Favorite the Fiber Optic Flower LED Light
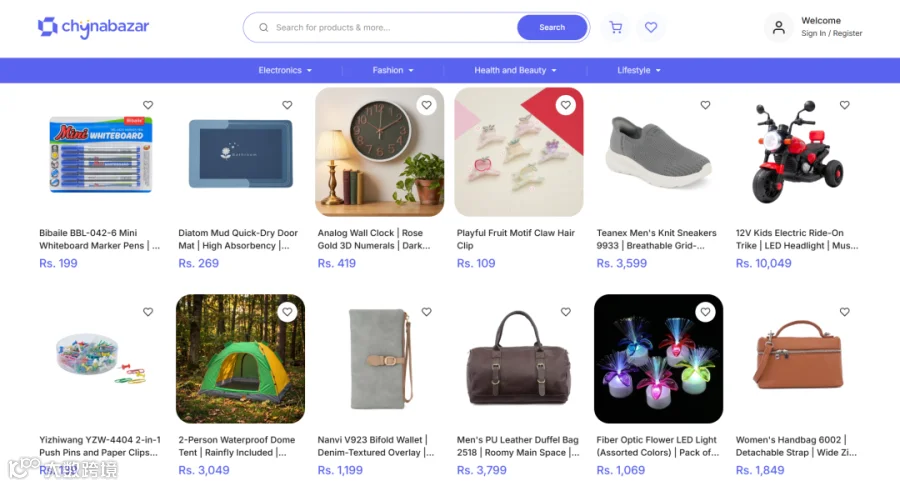 pos(705,312)
